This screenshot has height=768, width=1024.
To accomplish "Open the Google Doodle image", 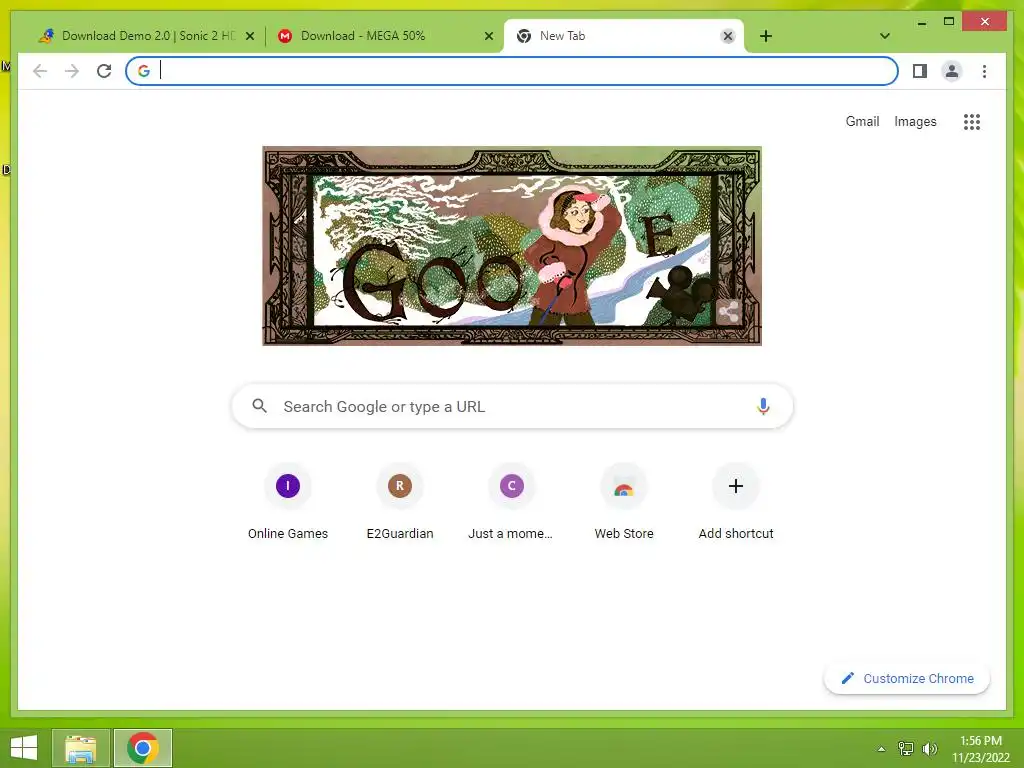I will [512, 246].
